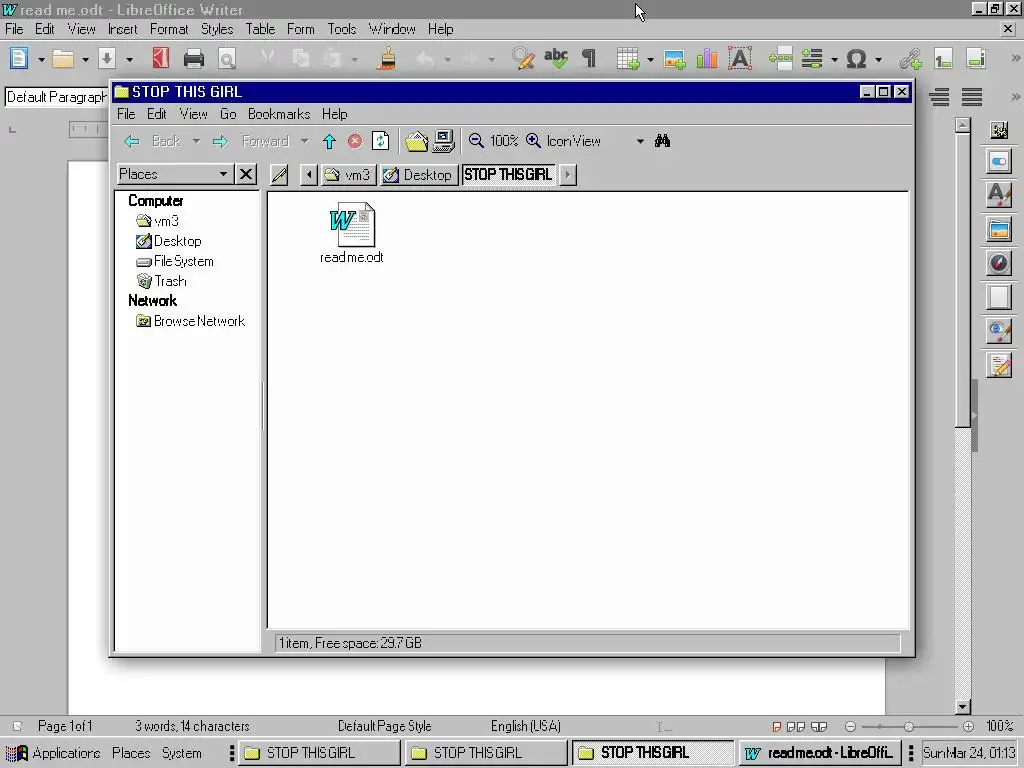Select Browse Network in sidebar
The image size is (1024, 768).
190,321
